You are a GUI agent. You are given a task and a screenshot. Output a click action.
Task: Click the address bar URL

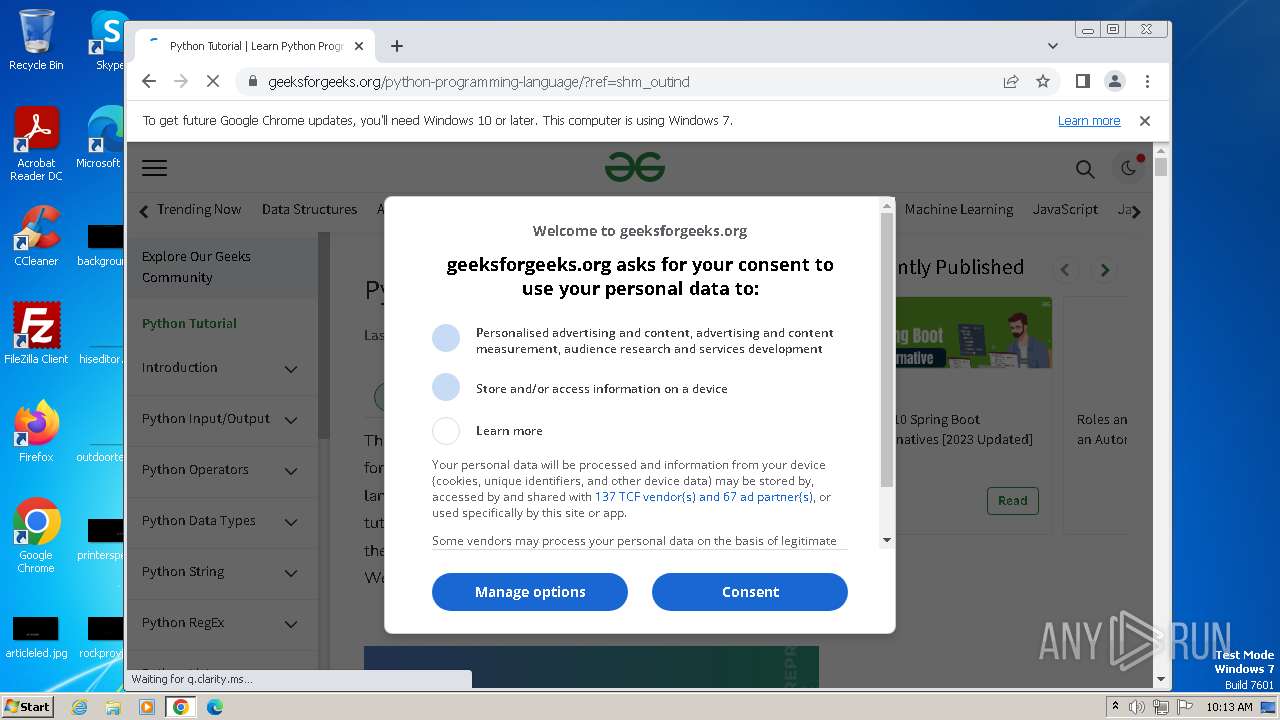click(478, 82)
